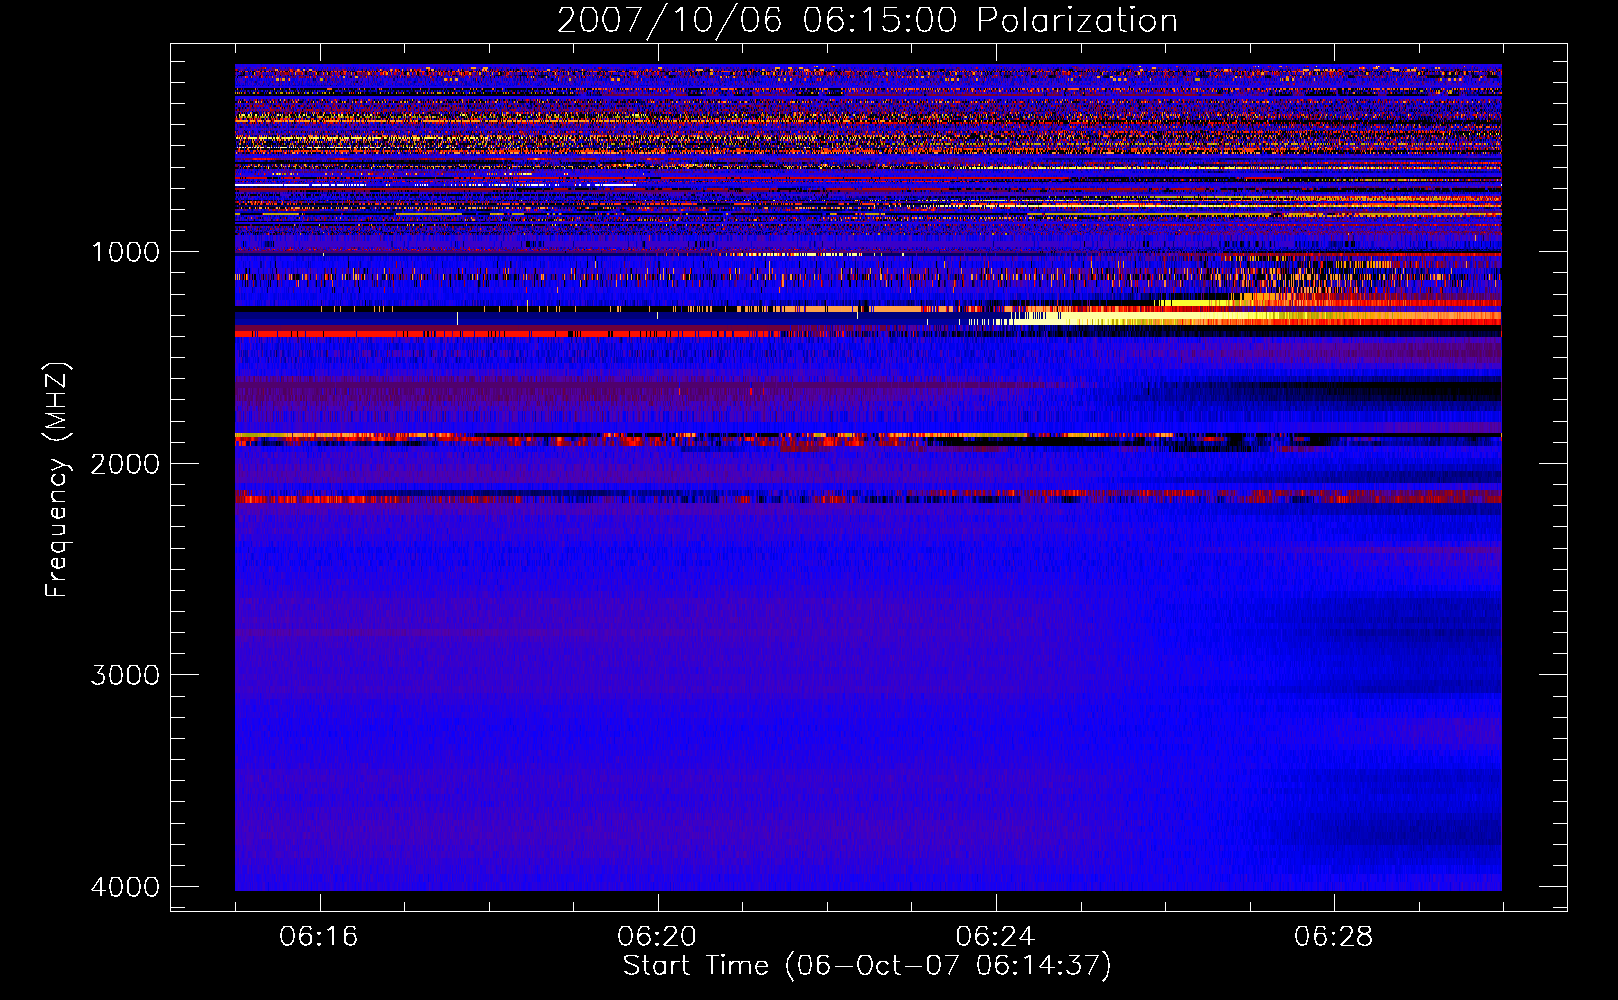Viewport: 1618px width, 1000px height.
Task: Click the plot title '2007/10/06 06:15:00 Polarization'
Action: click(867, 20)
